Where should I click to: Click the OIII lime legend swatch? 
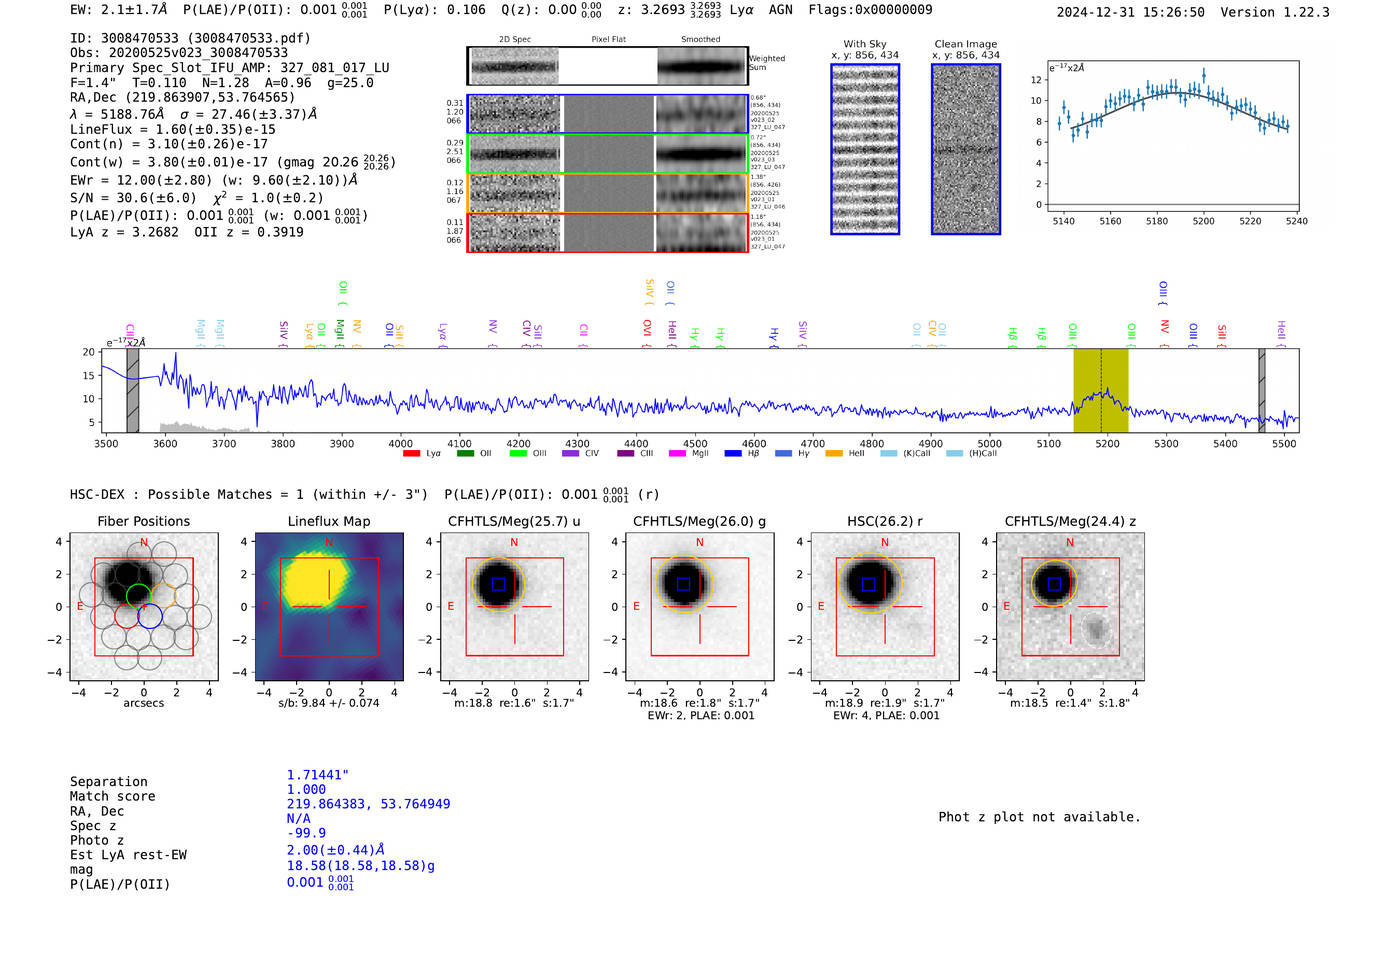pos(518,454)
